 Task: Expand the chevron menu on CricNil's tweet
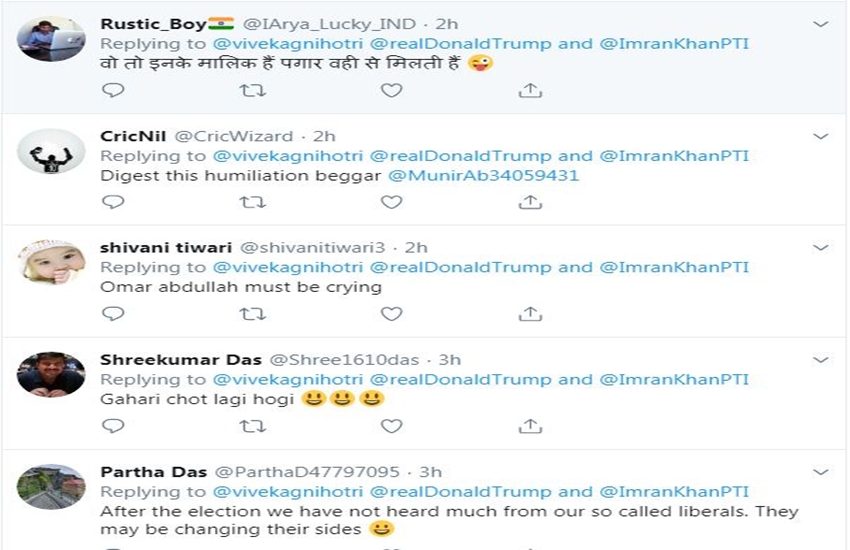coord(821,135)
